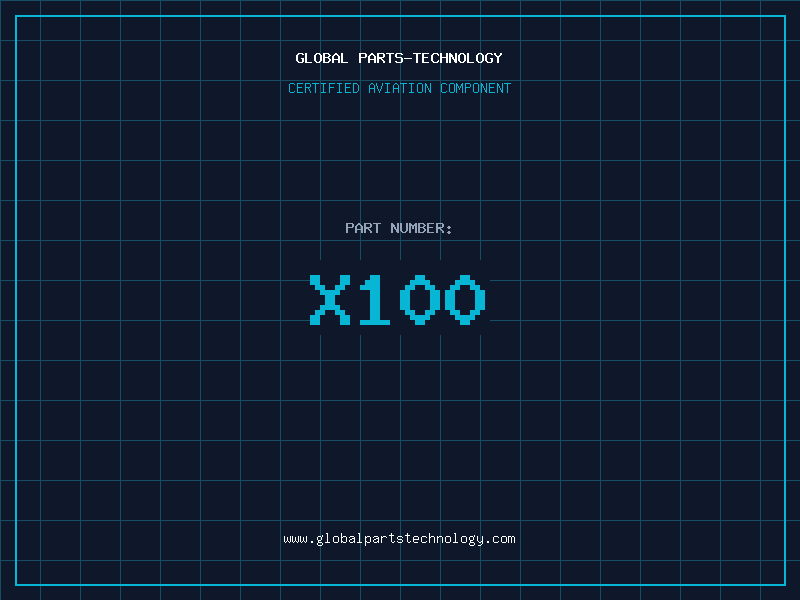Click the first zero in X100

pyautogui.click(x=420, y=299)
